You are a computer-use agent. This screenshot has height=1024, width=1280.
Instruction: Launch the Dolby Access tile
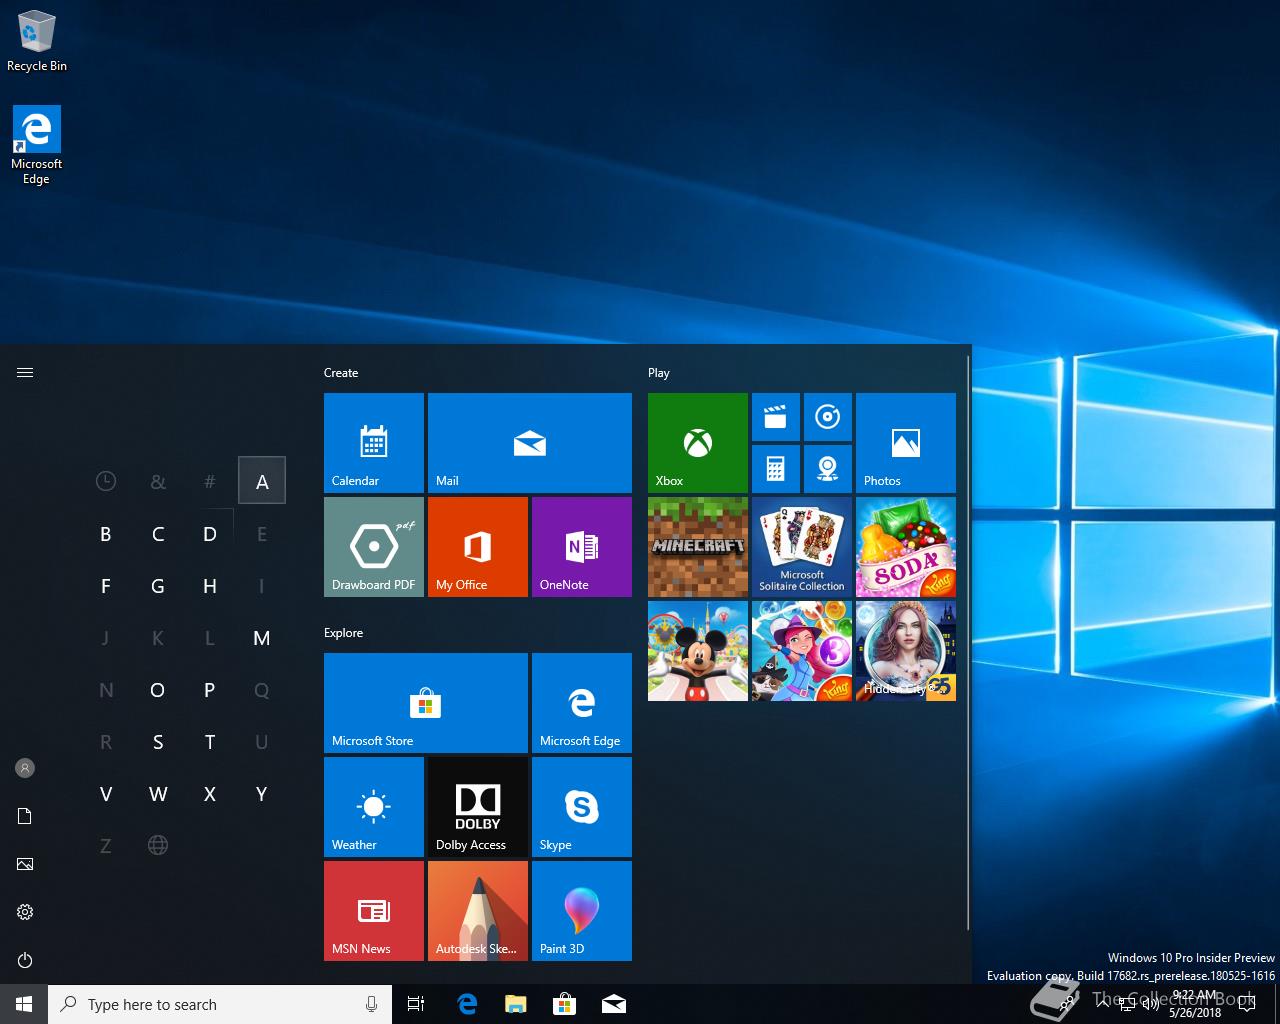pyautogui.click(x=478, y=807)
